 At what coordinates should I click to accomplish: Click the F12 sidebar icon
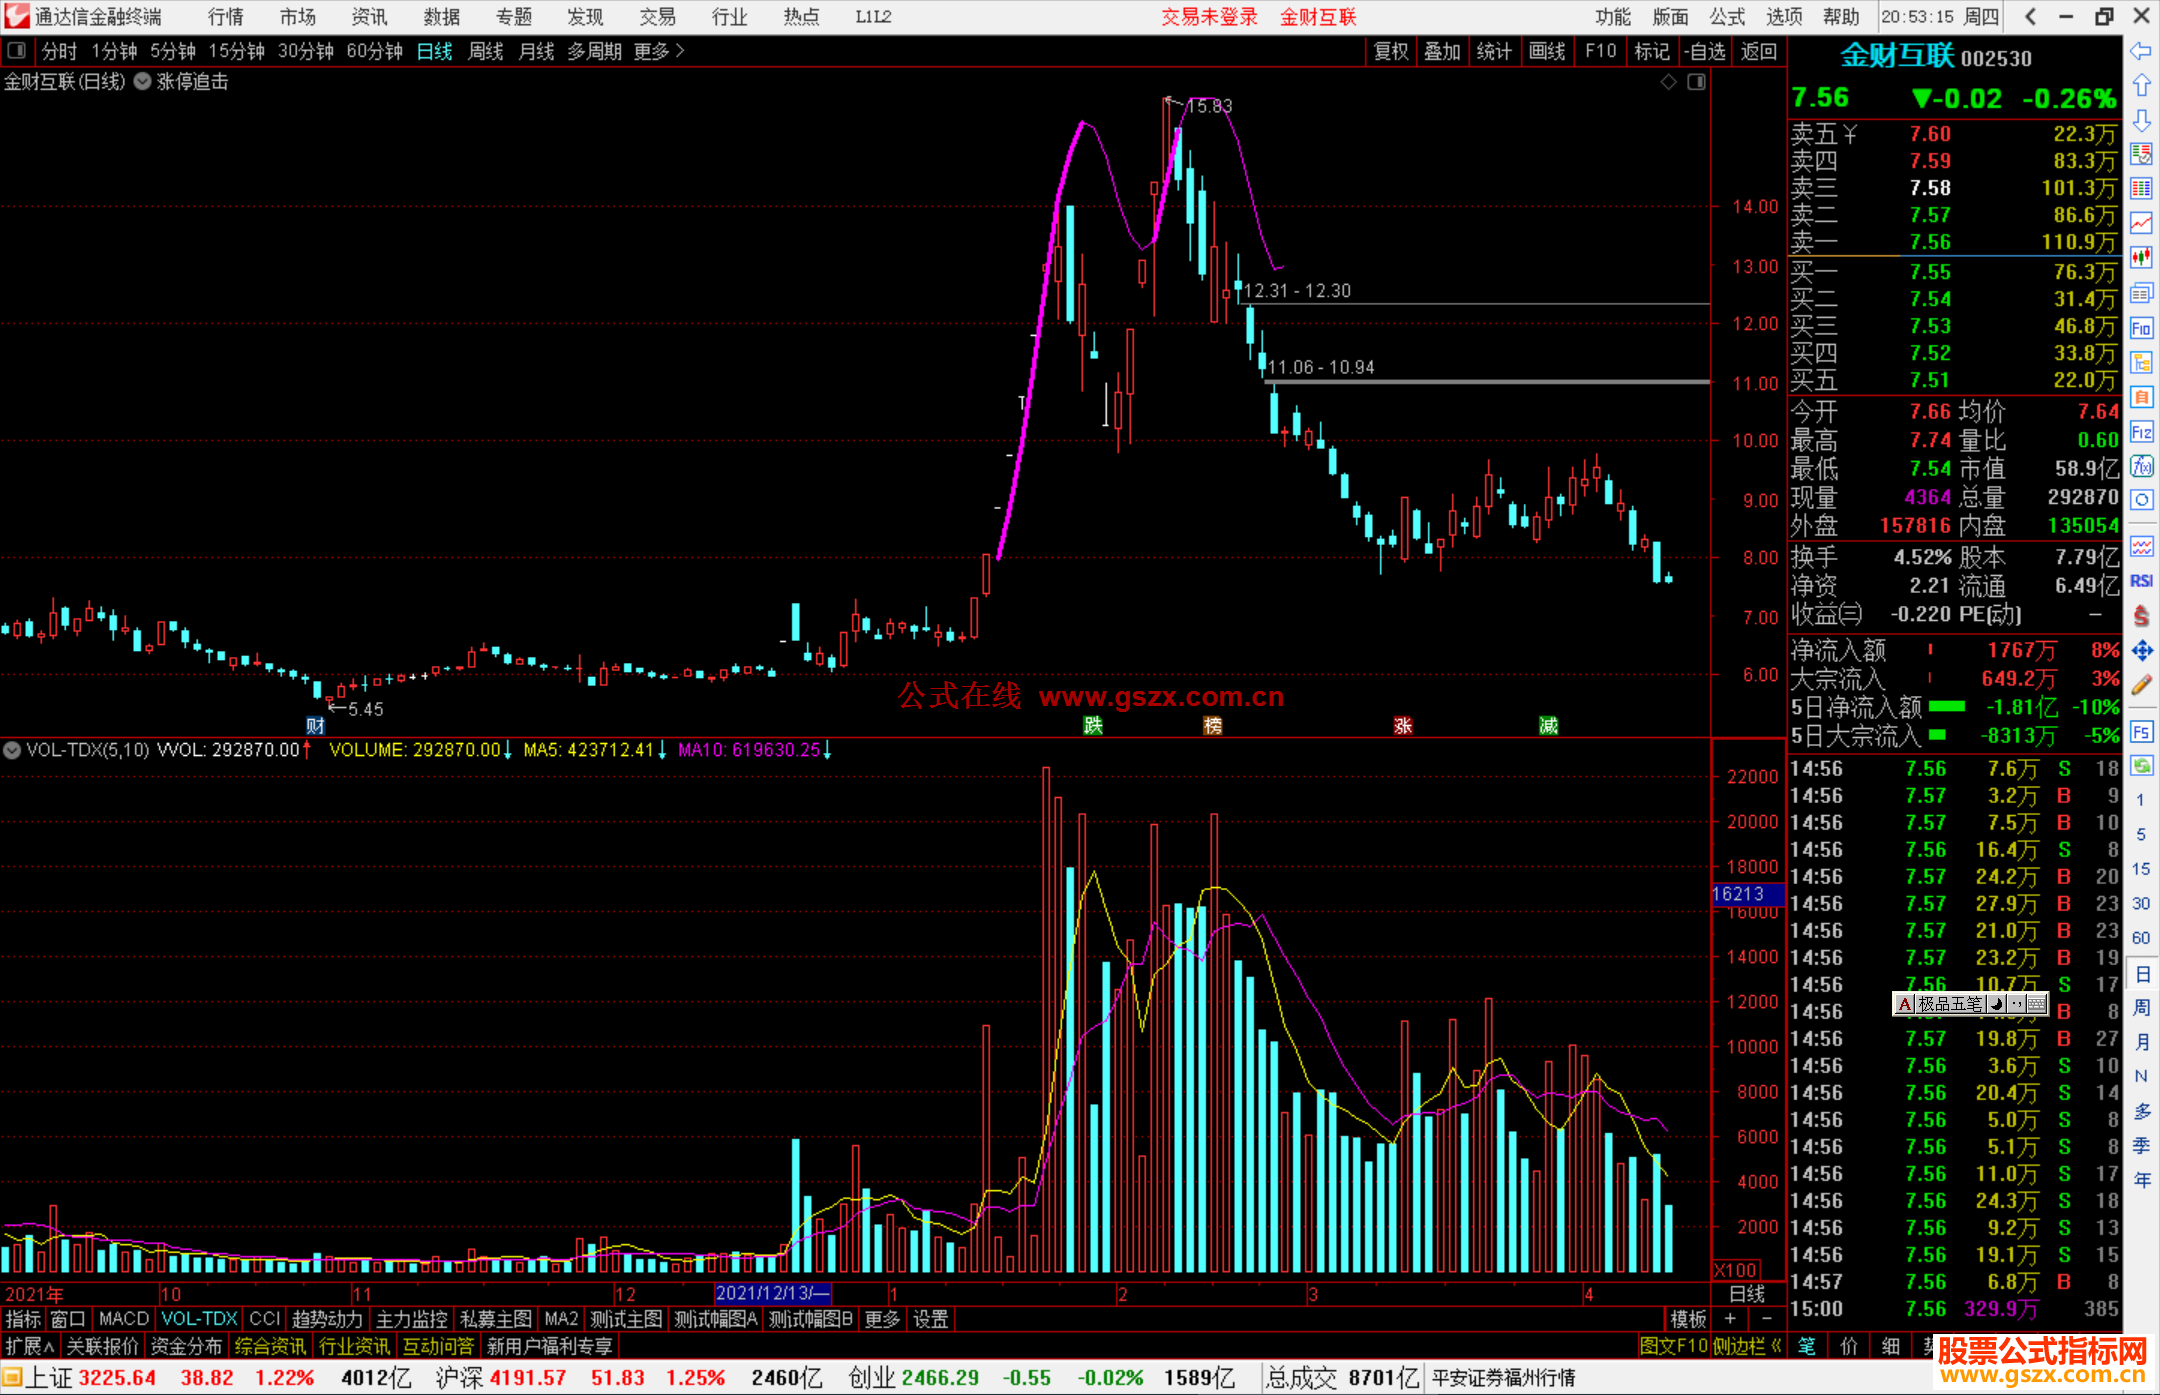[2141, 432]
